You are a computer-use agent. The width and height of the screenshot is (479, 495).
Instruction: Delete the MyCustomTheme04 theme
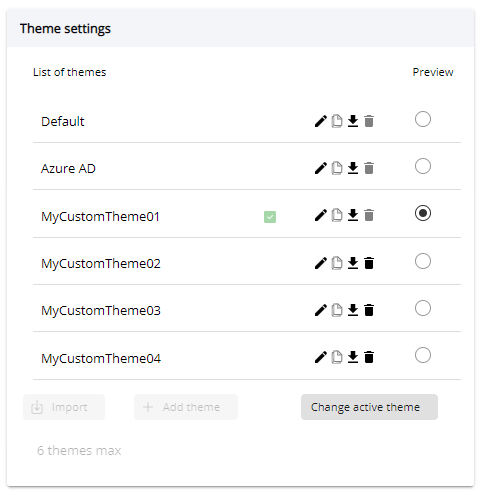(369, 357)
